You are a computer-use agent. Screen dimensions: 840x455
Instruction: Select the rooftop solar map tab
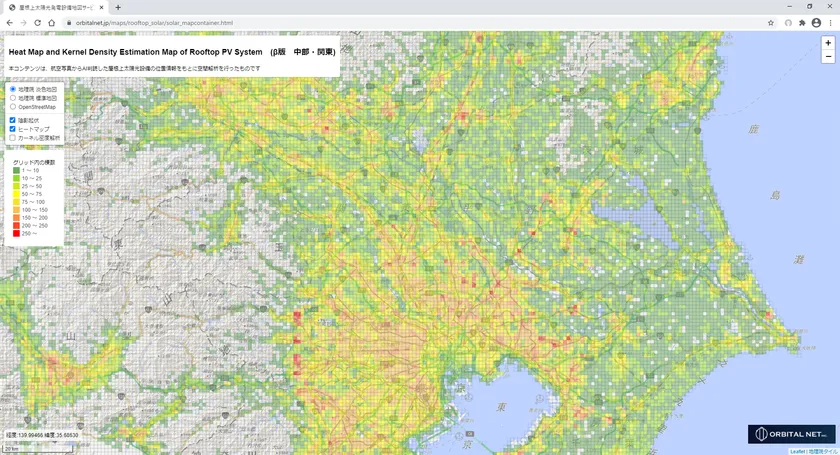[55, 7]
